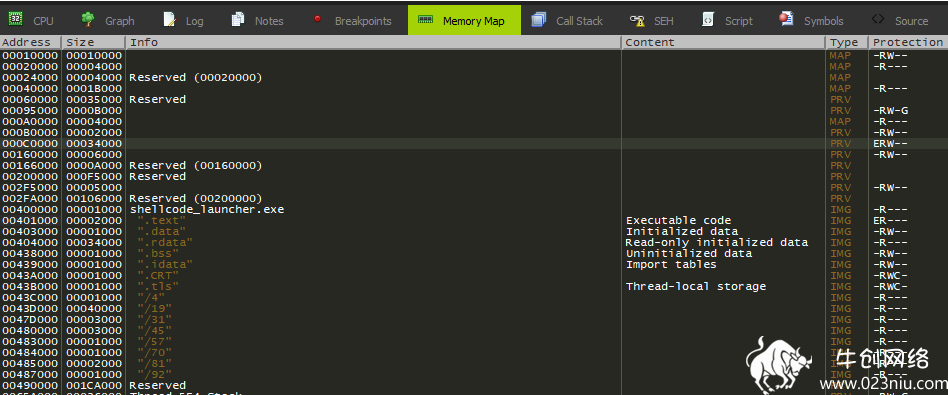Click the Source tab code-brackets icon
This screenshot has height=395, width=948.
[877, 19]
